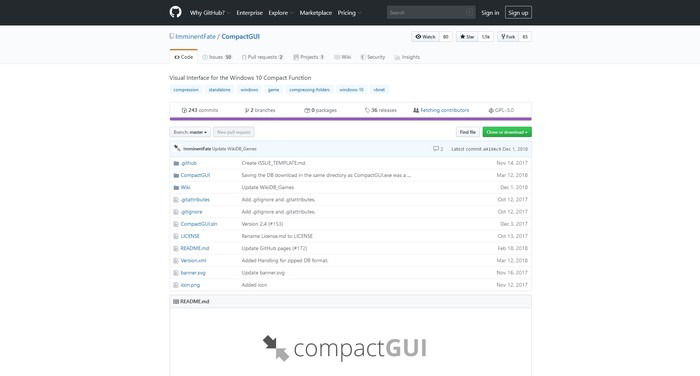Open the Update WikiDB_Games latest commit message
The width and height of the screenshot is (700, 376).
tap(234, 149)
